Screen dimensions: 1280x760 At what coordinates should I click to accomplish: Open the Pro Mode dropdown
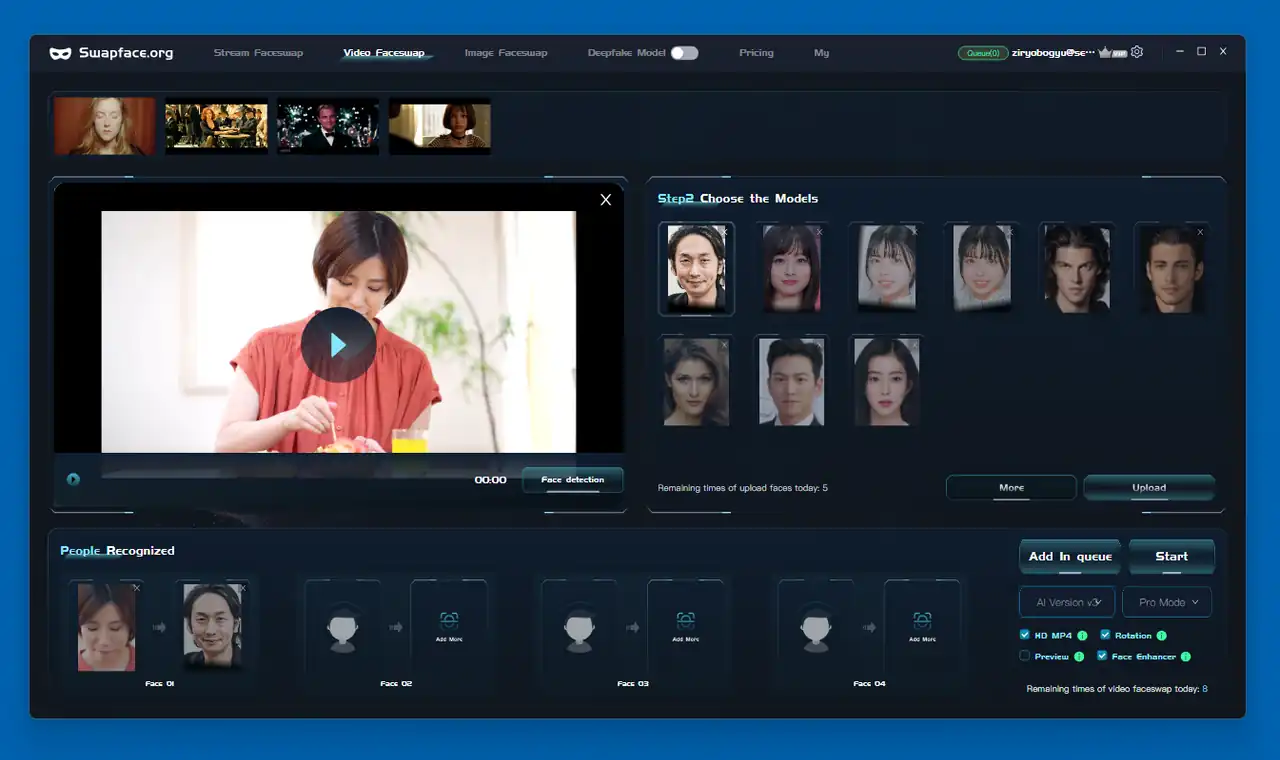point(1167,602)
